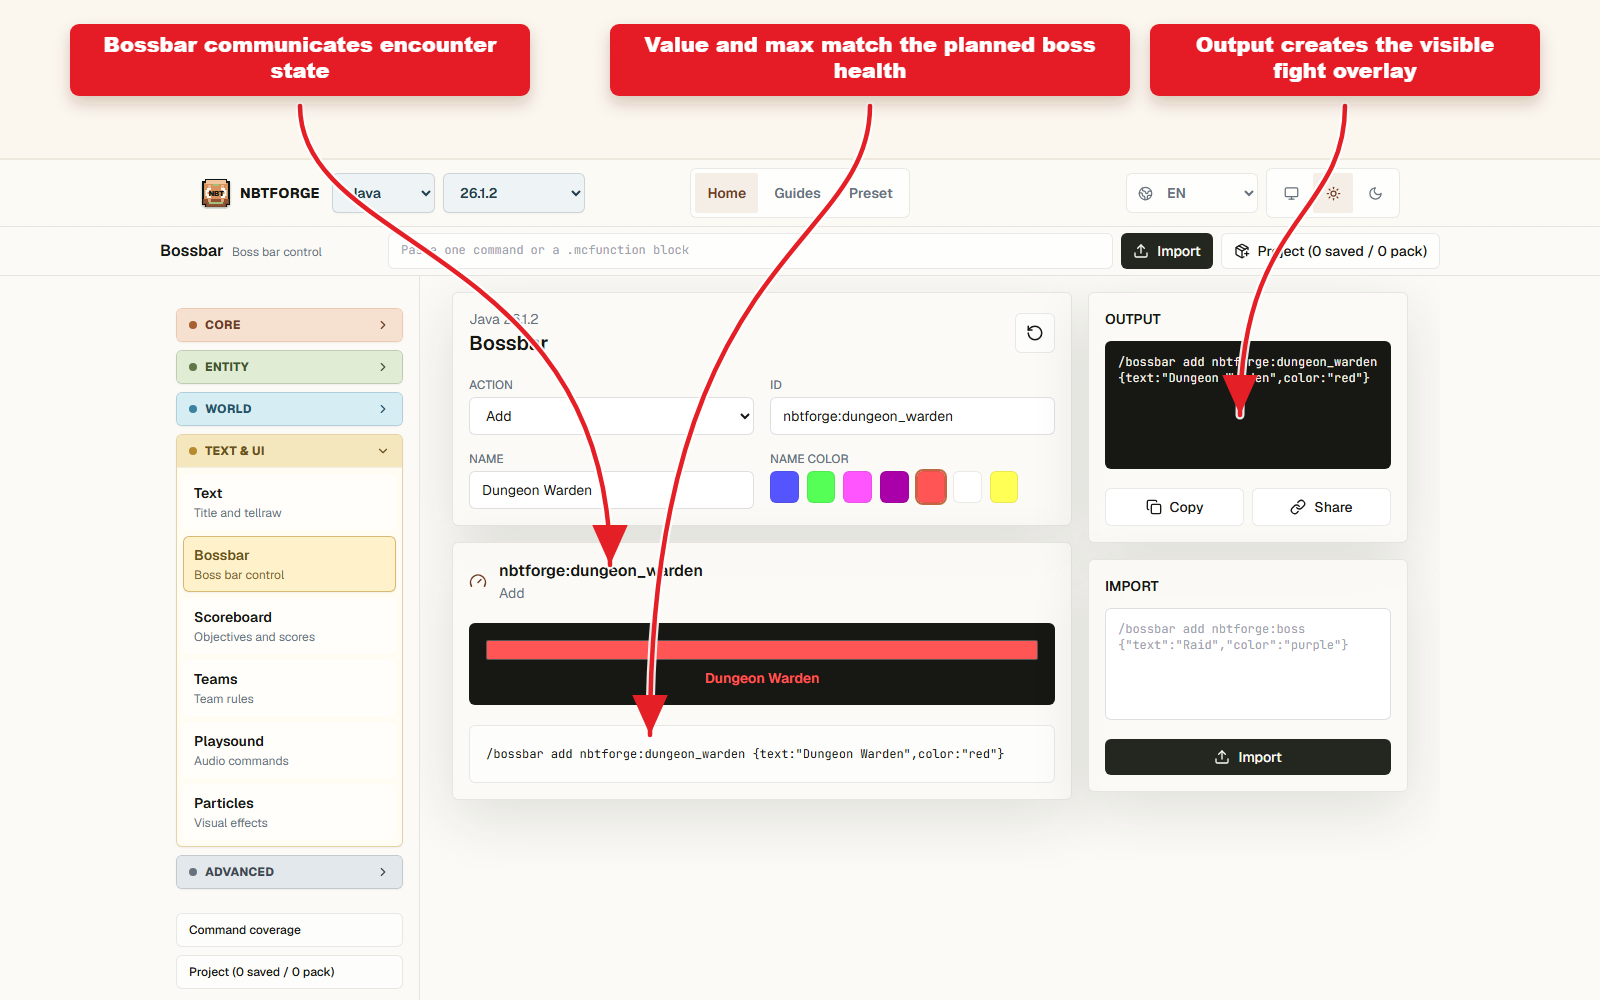Viewport: 1600px width, 1000px height.
Task: Pick the pink name color swatch
Action: [858, 487]
